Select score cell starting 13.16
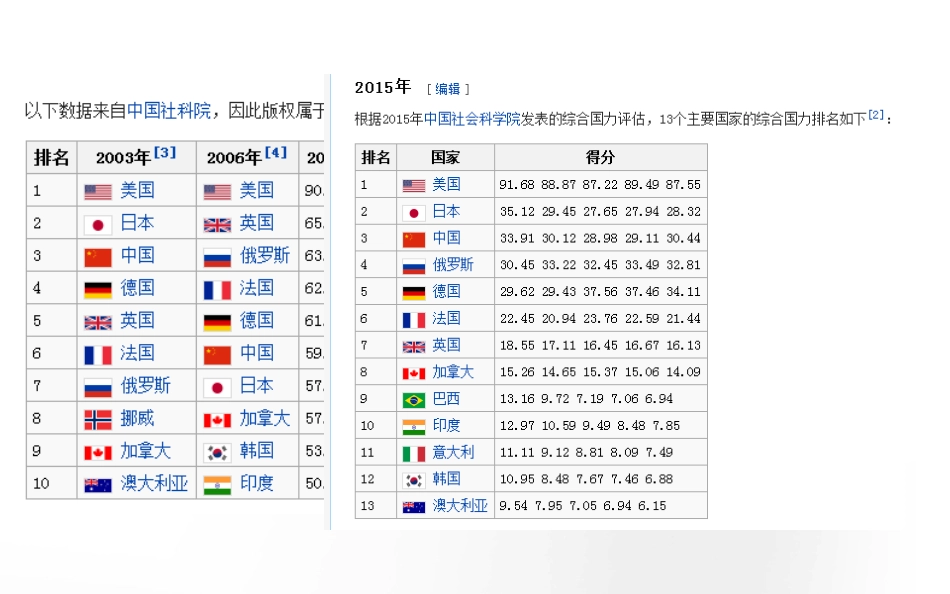950x594 pixels. point(600,398)
